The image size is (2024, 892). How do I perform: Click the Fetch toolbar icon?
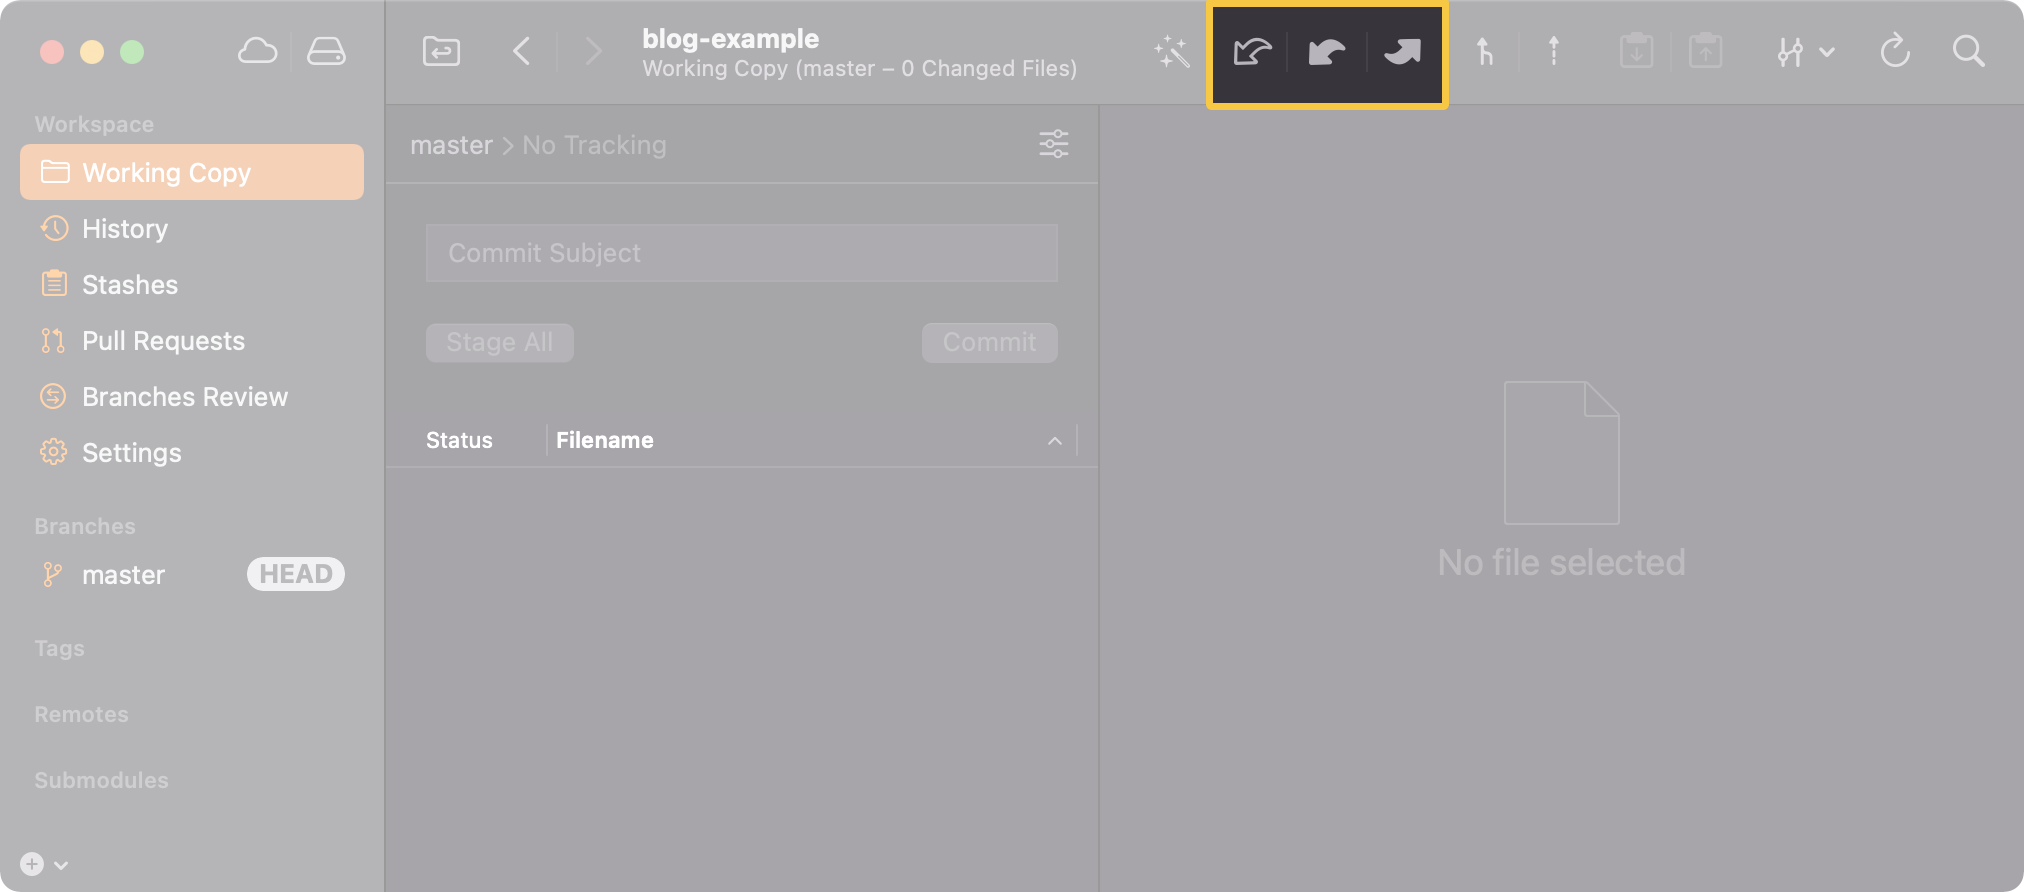1252,51
